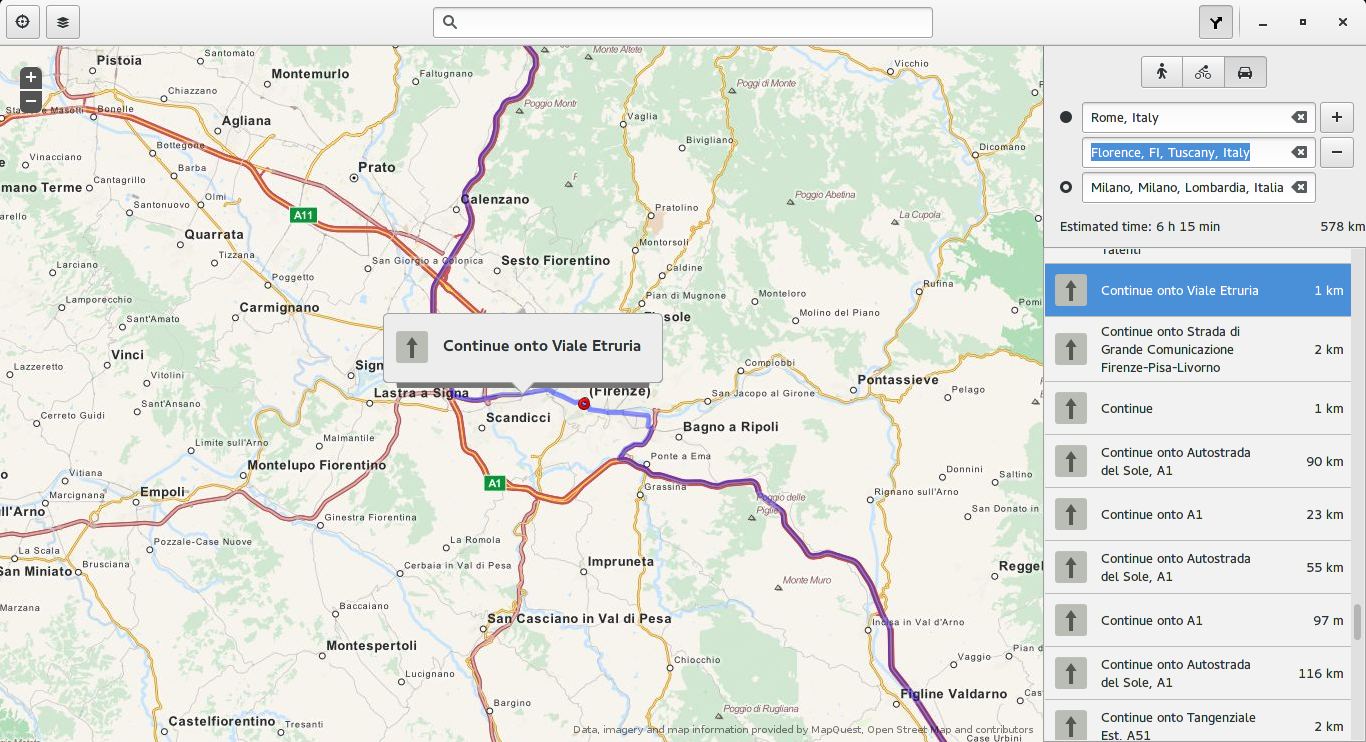Select Tangenziale Est, A51 instruction

1197,722
